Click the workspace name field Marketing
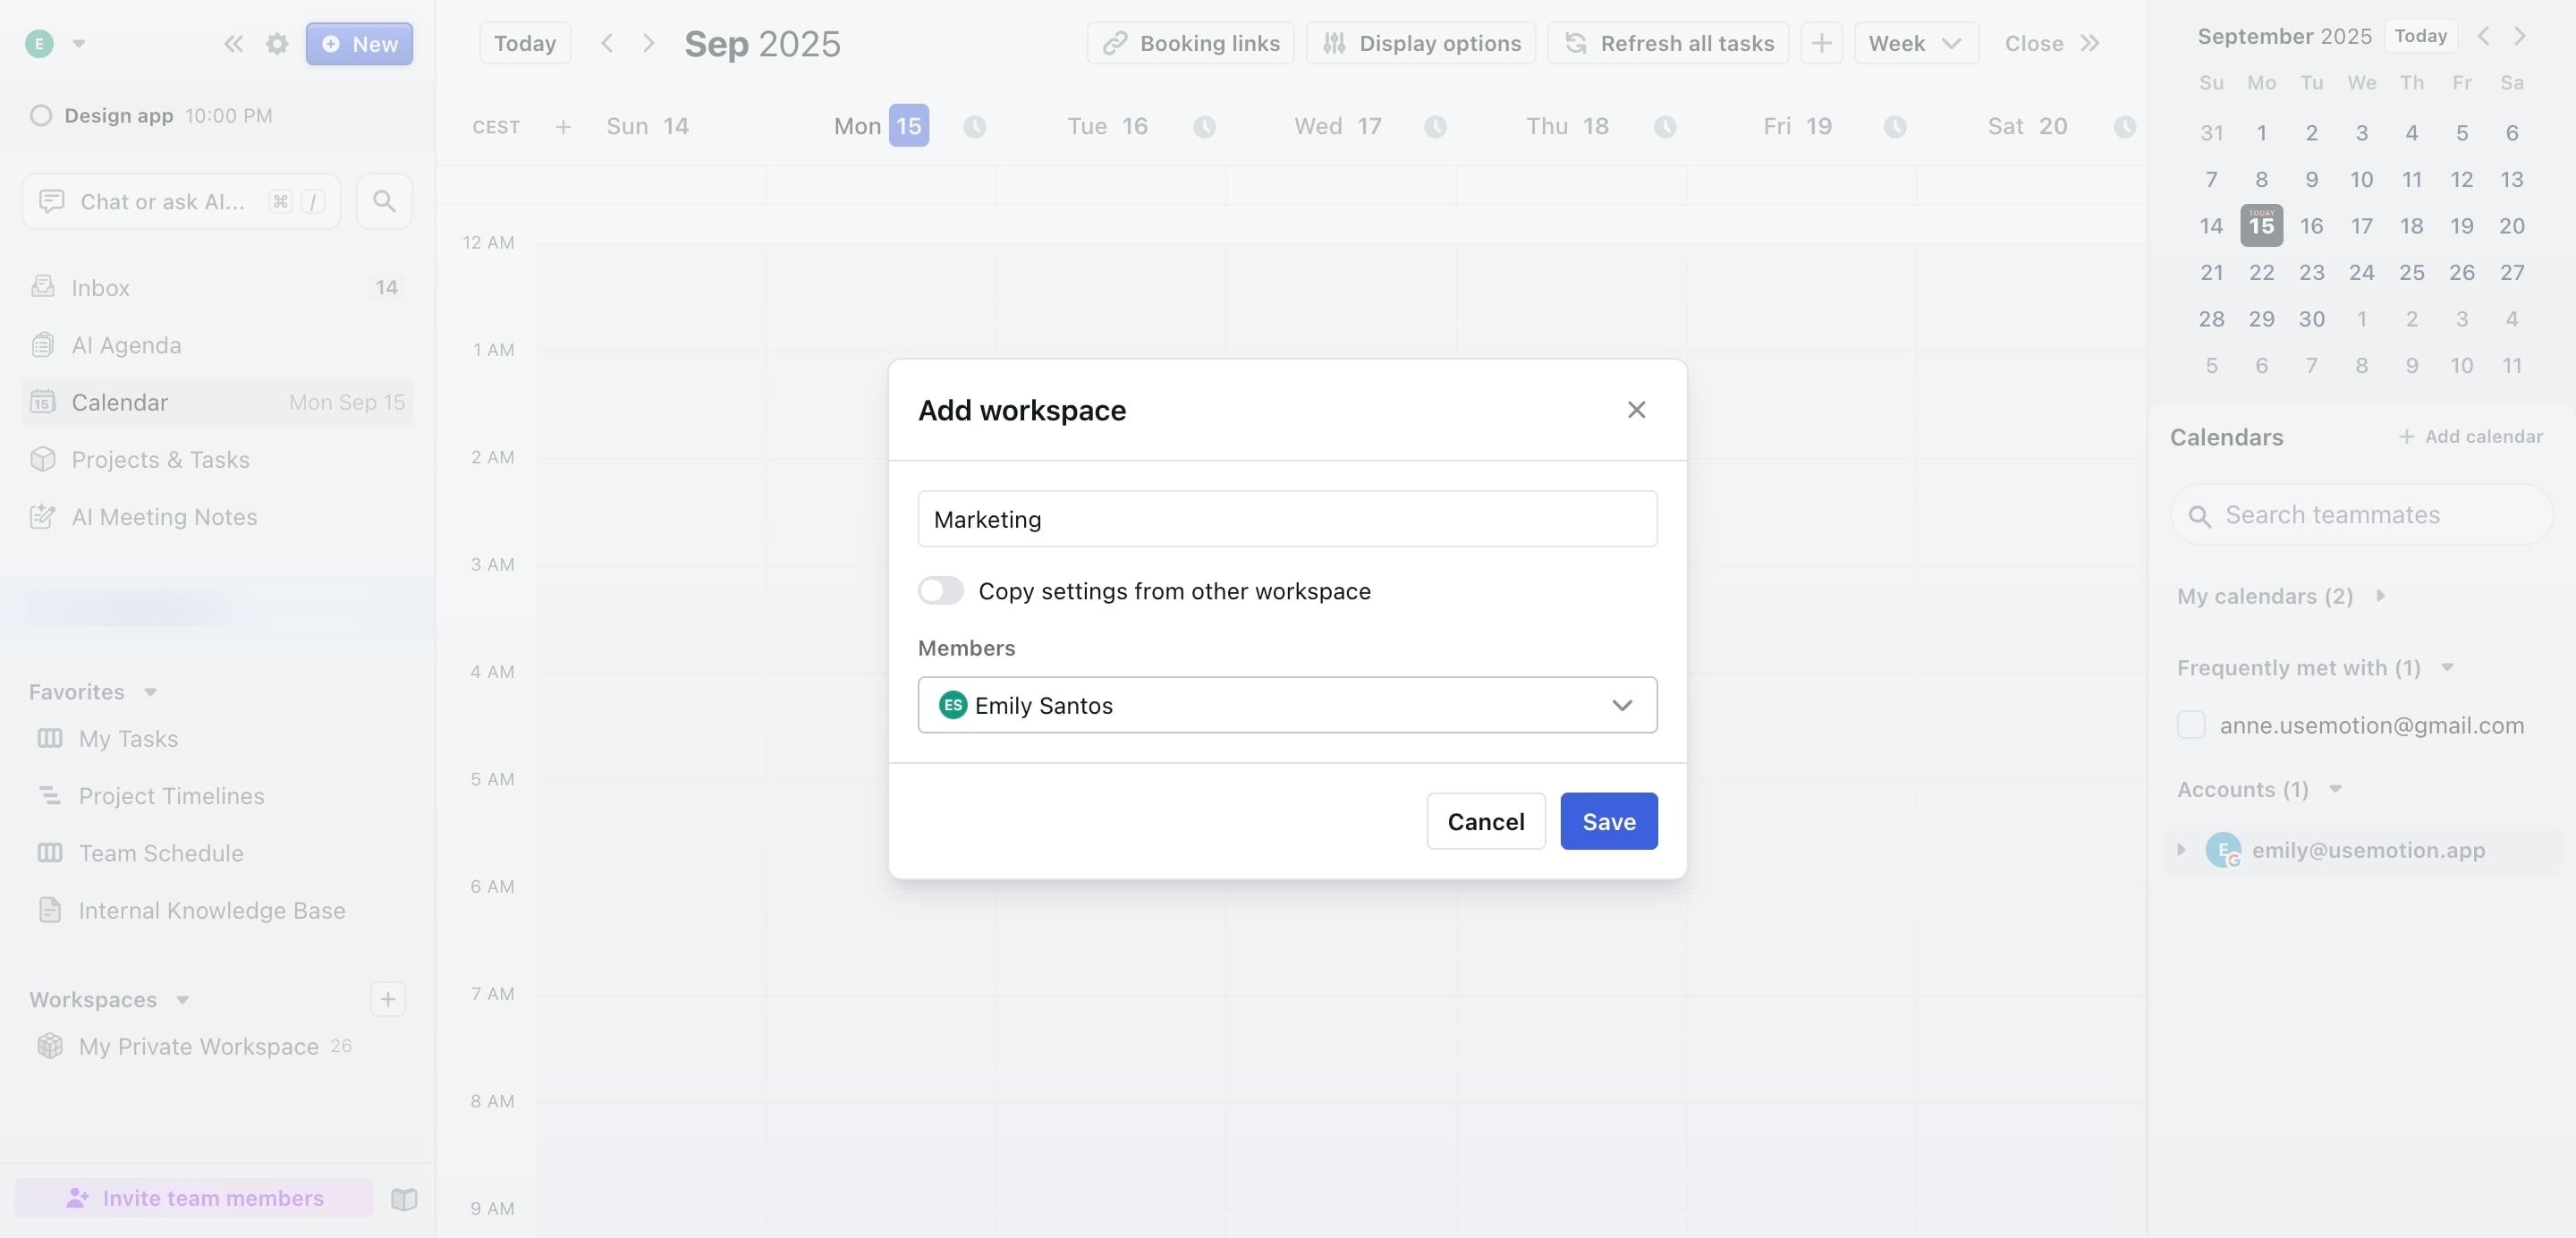The height and width of the screenshot is (1238, 2576). (x=1287, y=519)
